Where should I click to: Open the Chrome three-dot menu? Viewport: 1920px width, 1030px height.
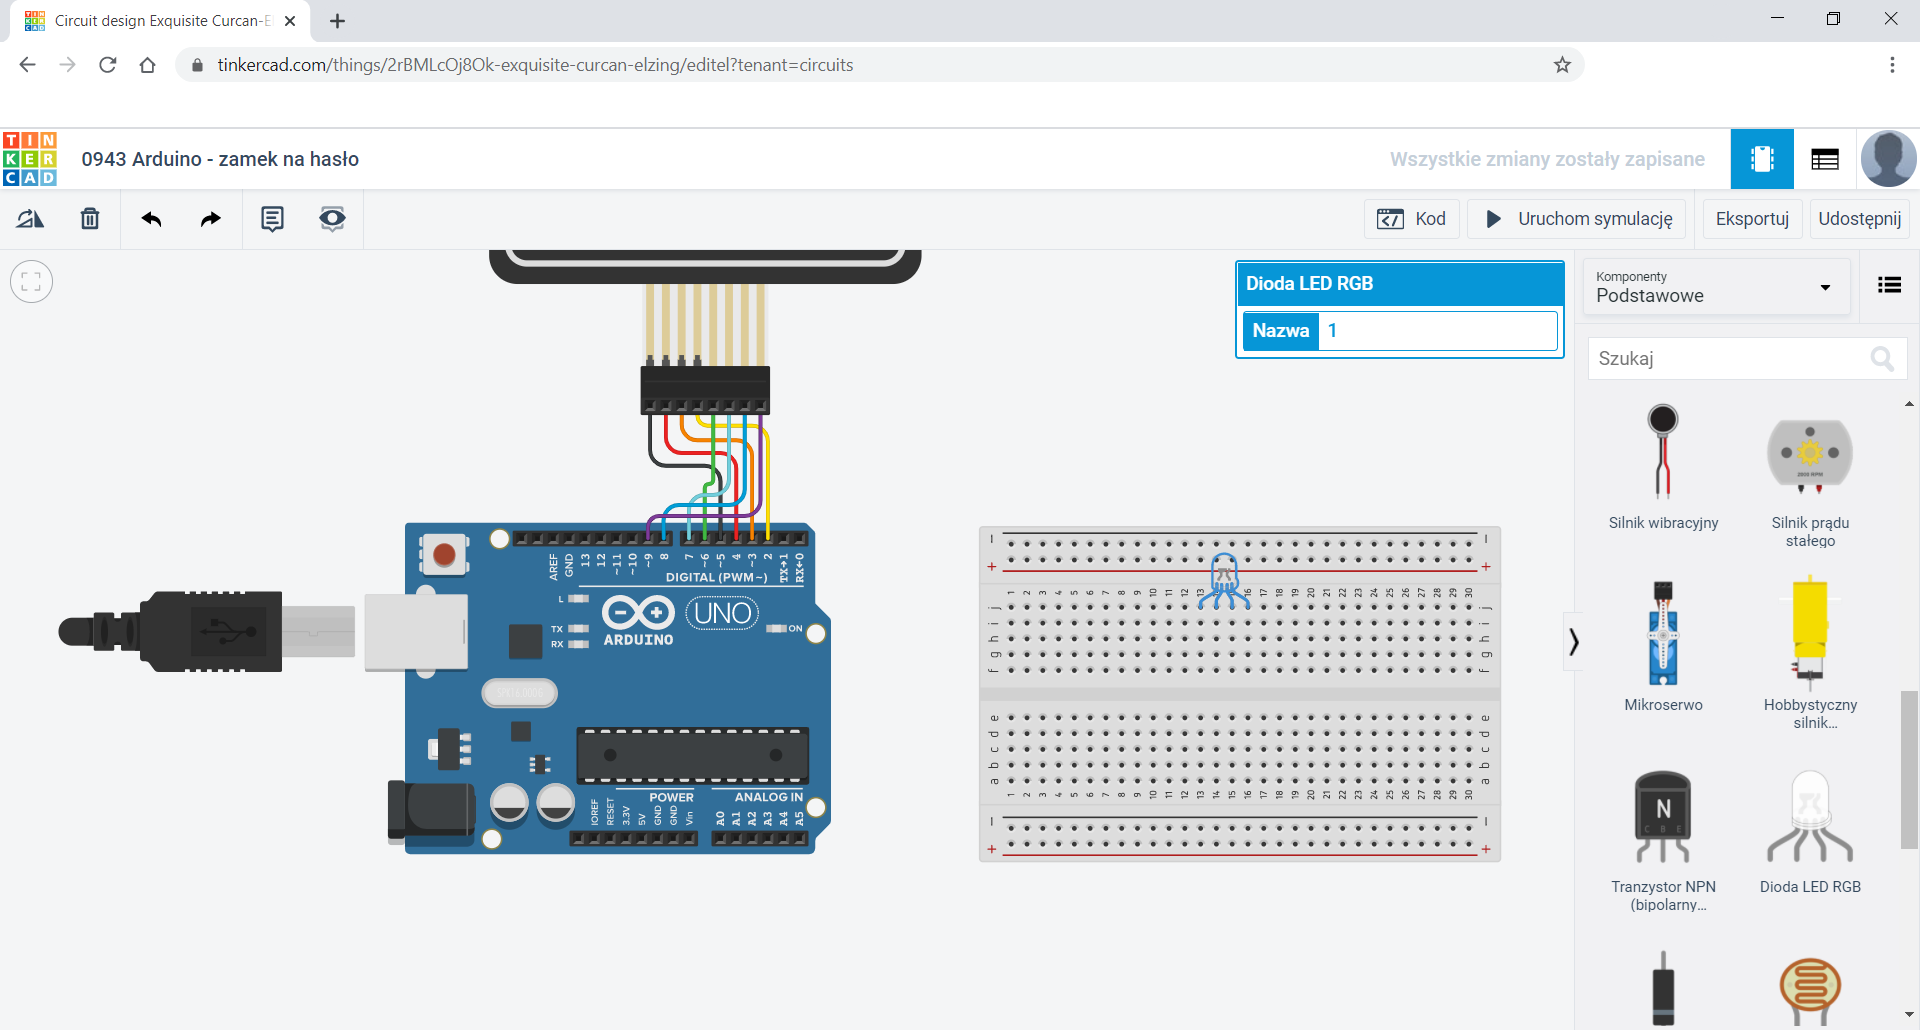(1892, 64)
